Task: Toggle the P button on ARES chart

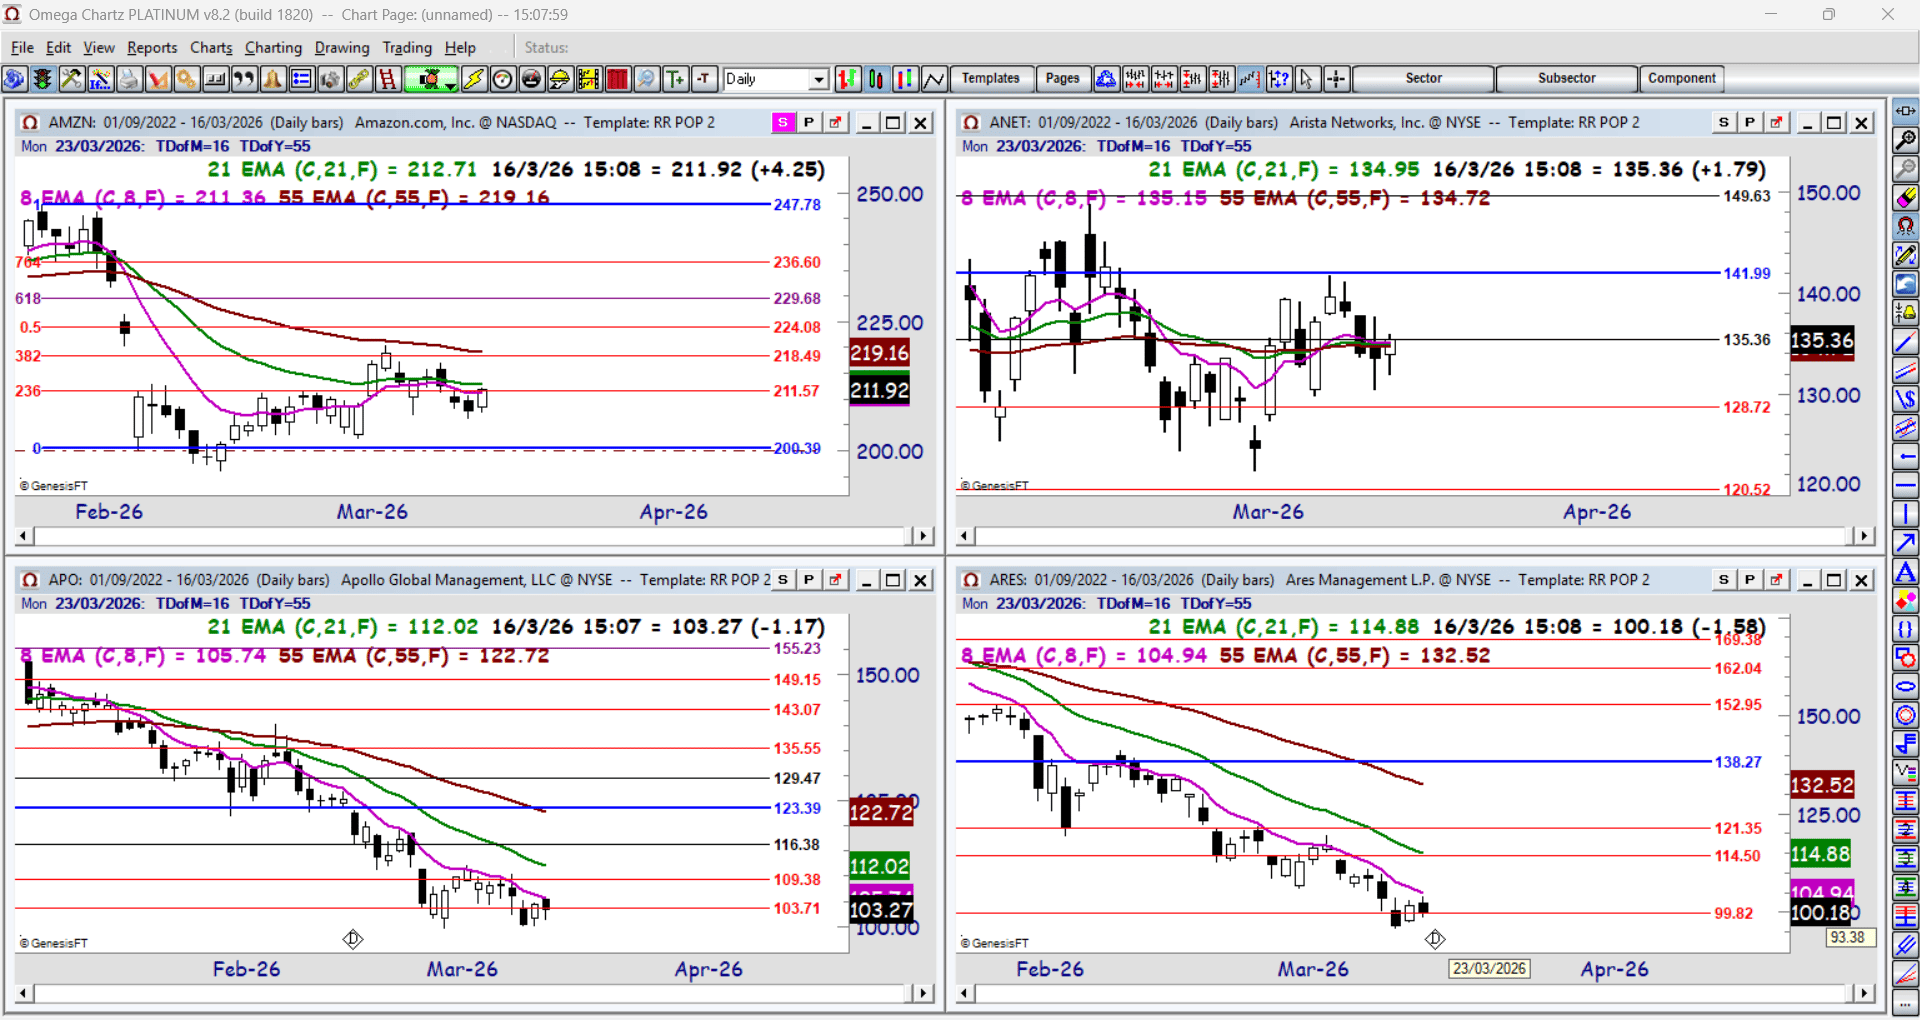Action: [x=1750, y=580]
